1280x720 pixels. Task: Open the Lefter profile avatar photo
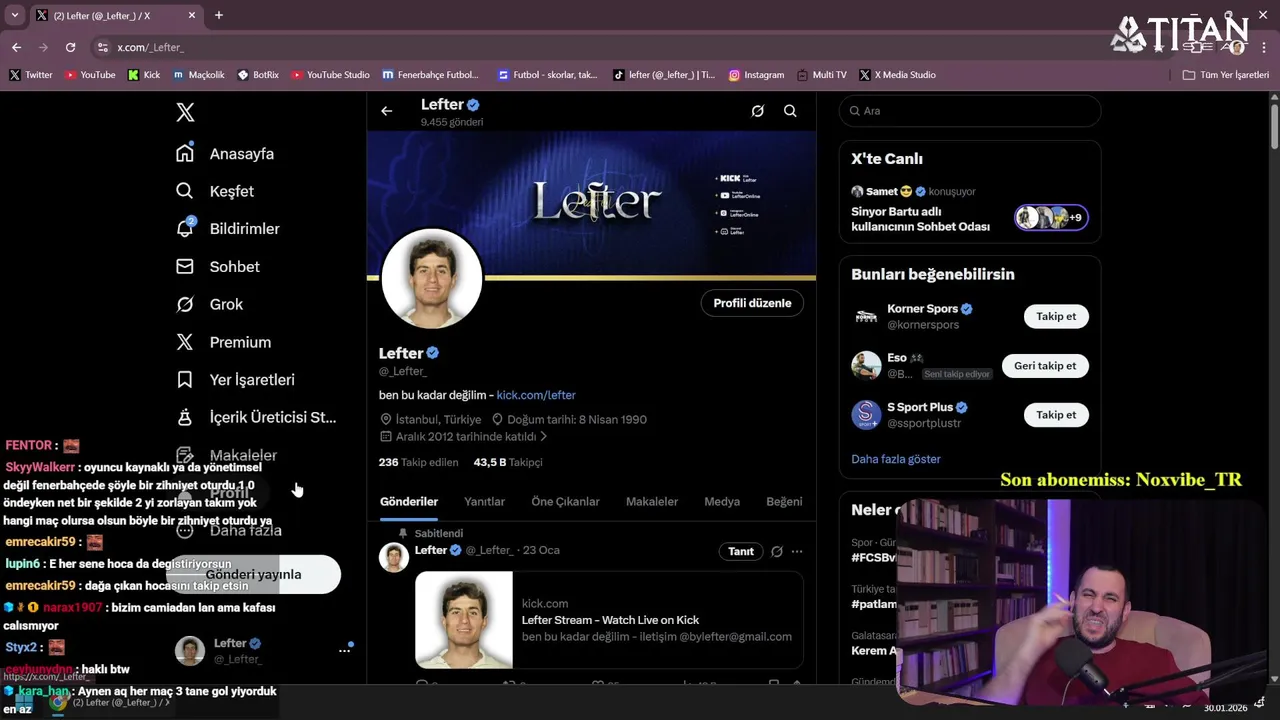432,279
